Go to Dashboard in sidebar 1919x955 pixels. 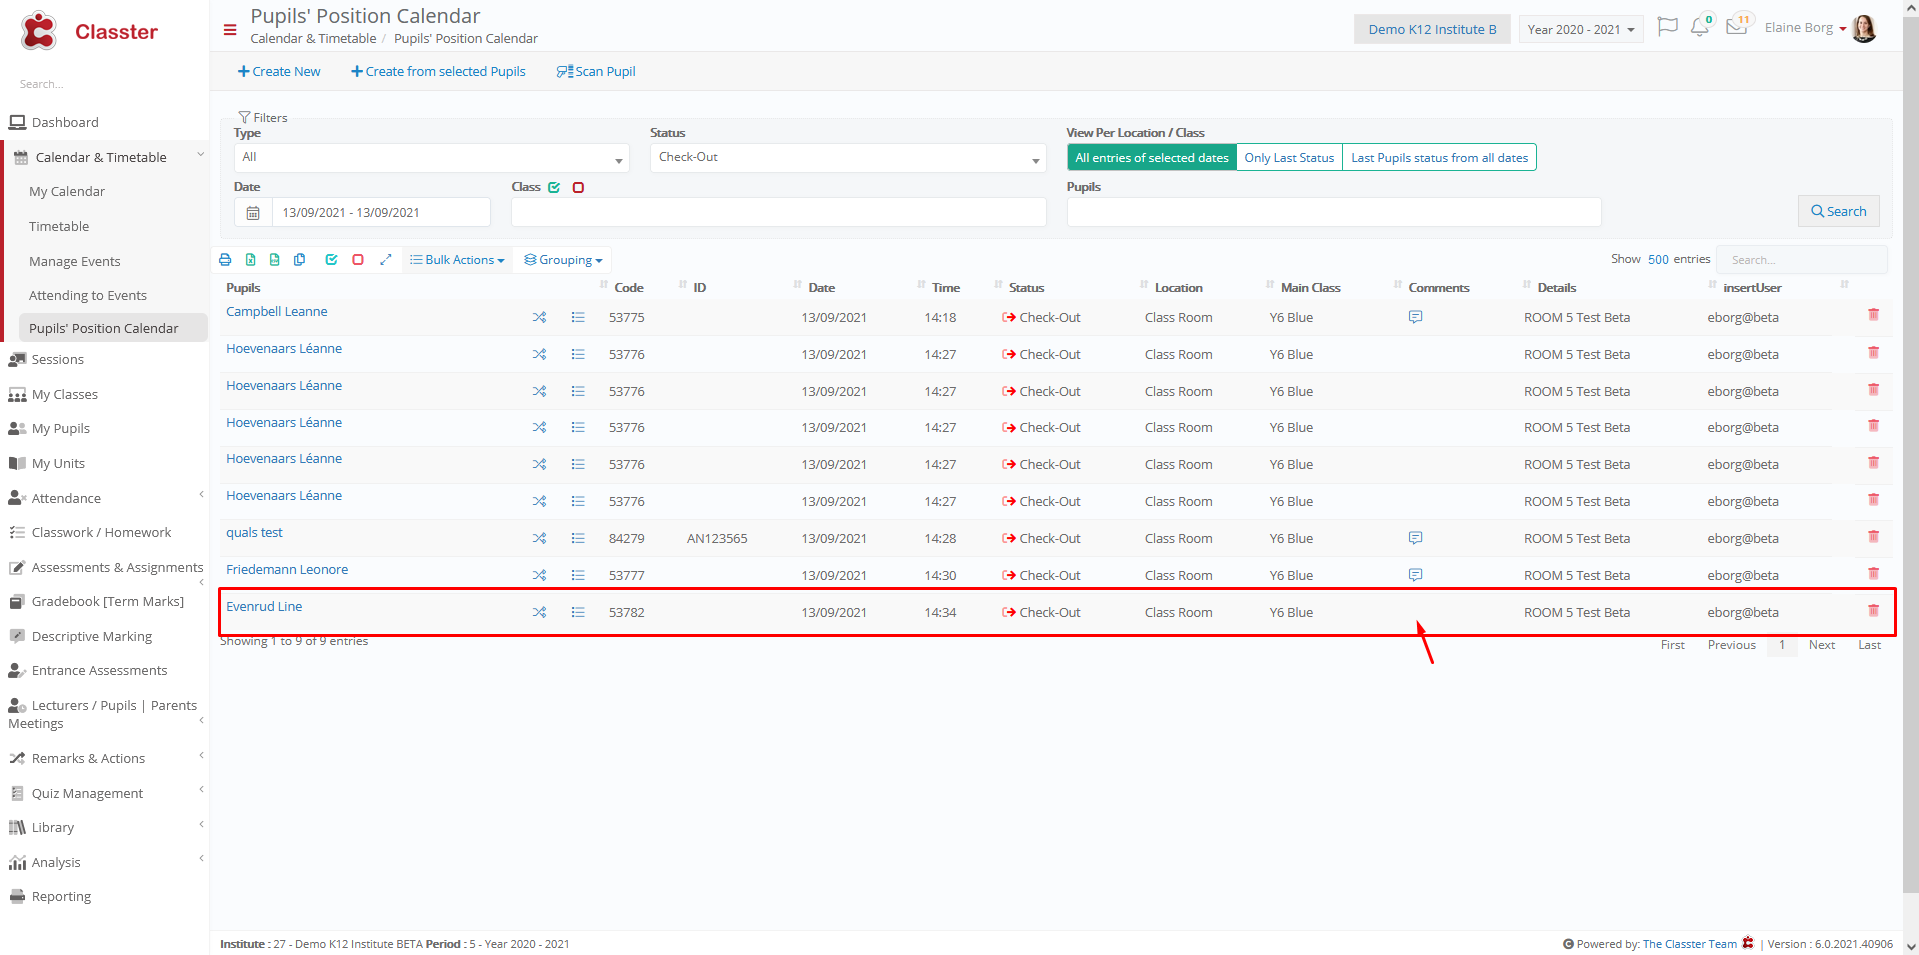click(65, 123)
